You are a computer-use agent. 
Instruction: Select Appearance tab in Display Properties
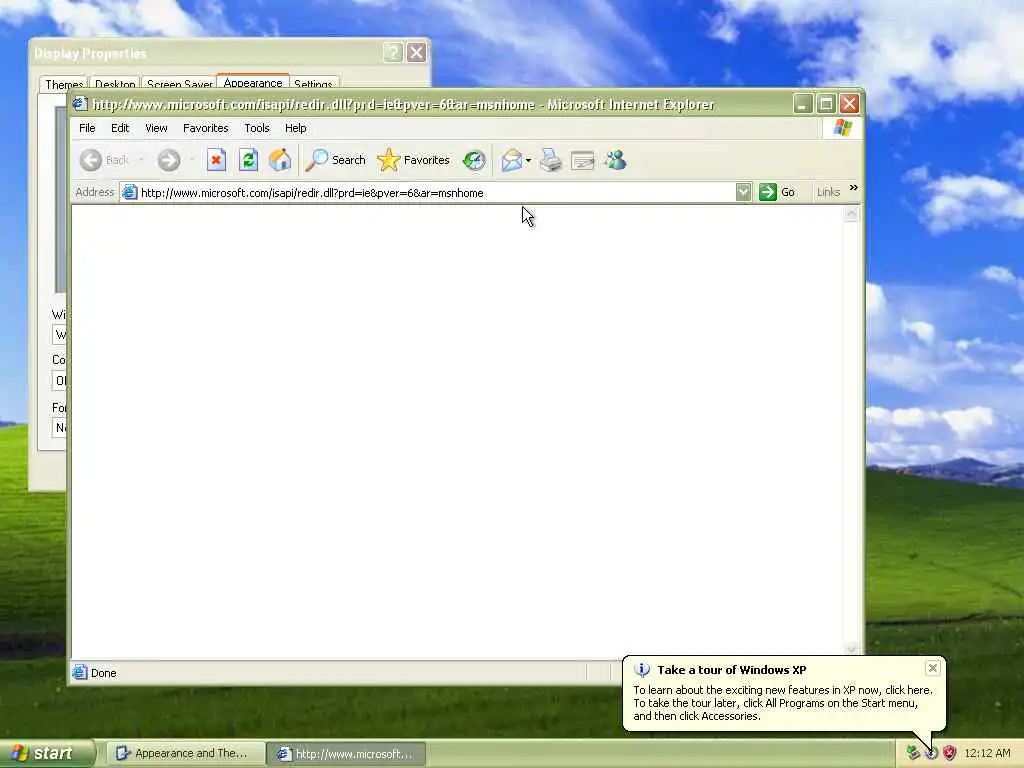pos(253,82)
